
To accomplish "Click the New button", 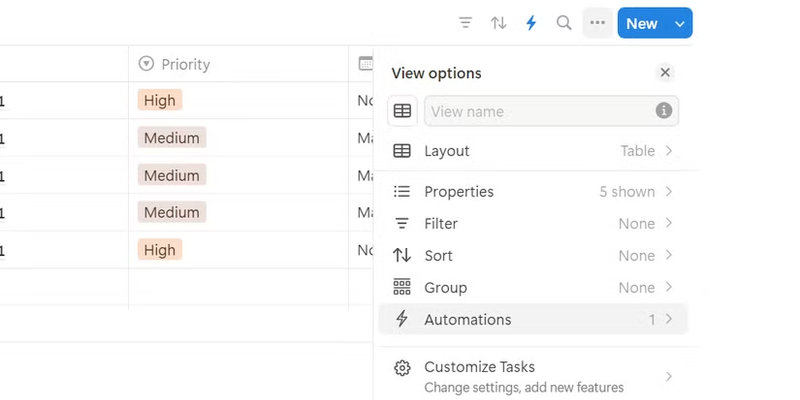I will tap(642, 23).
